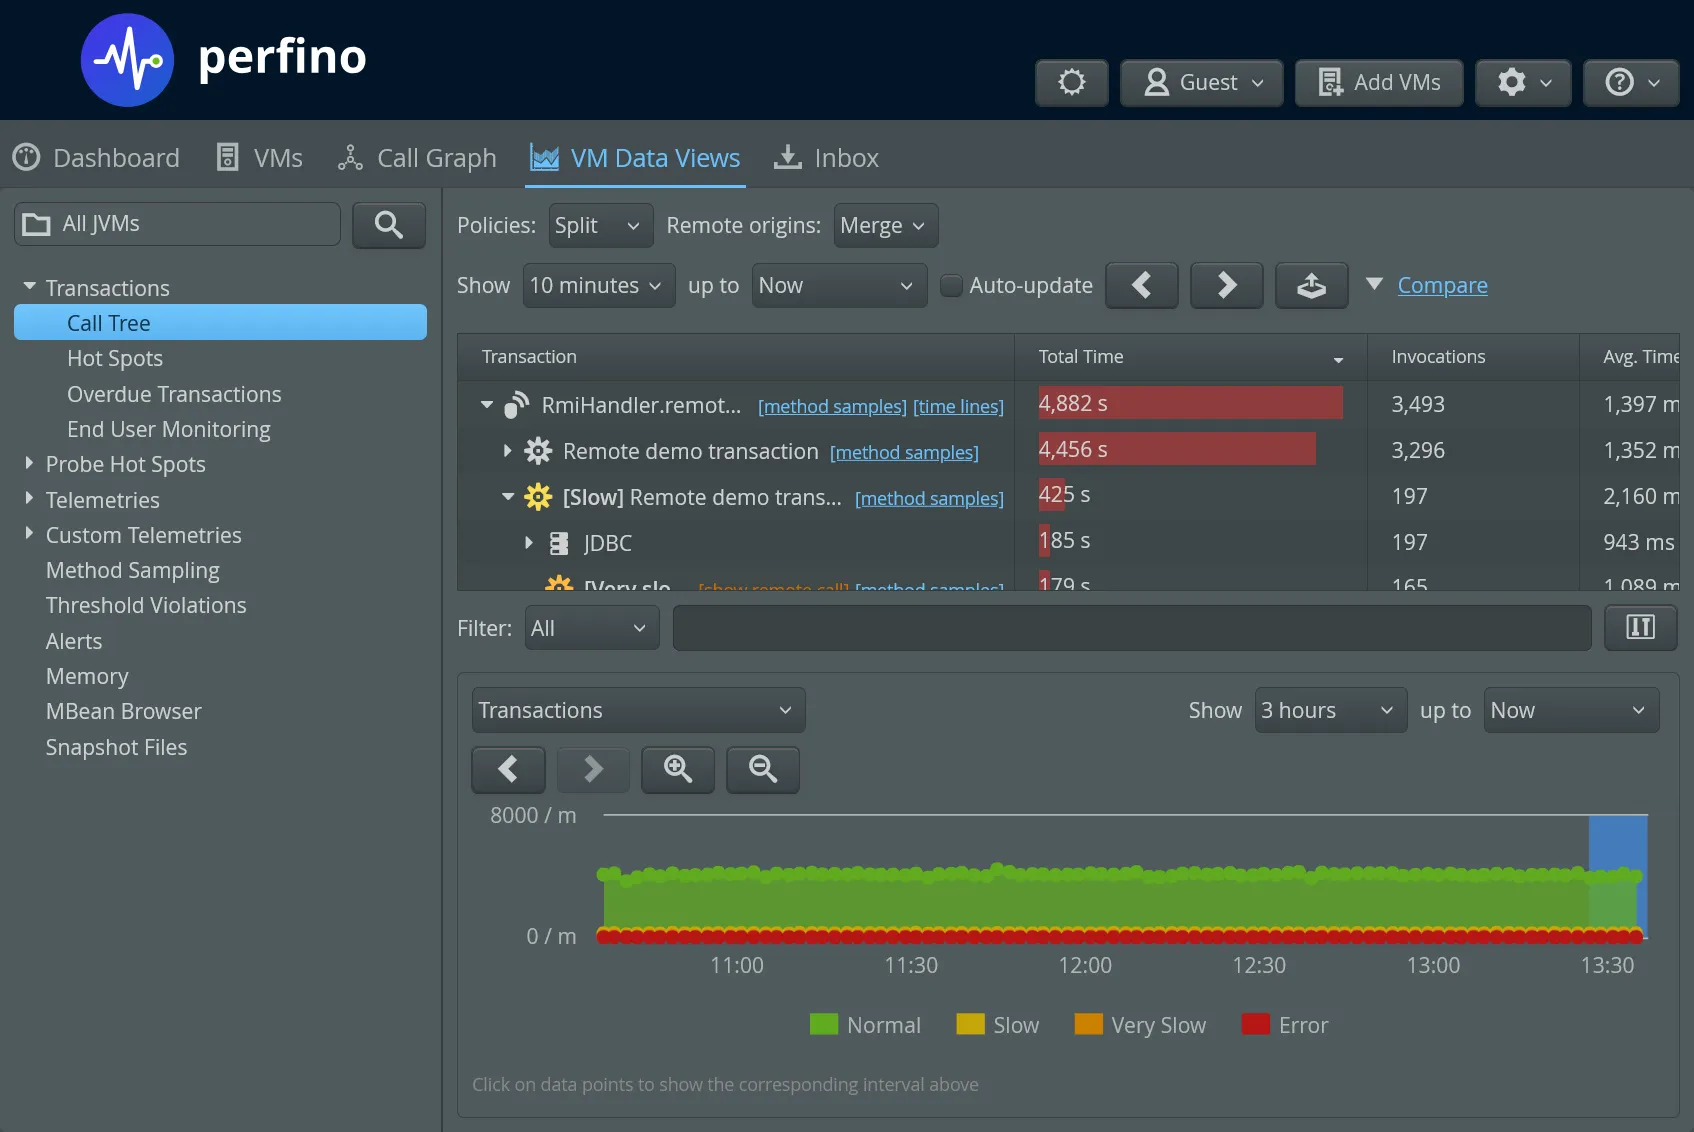Zoom out on the transactions chart
This screenshot has width=1694, height=1132.
762,769
